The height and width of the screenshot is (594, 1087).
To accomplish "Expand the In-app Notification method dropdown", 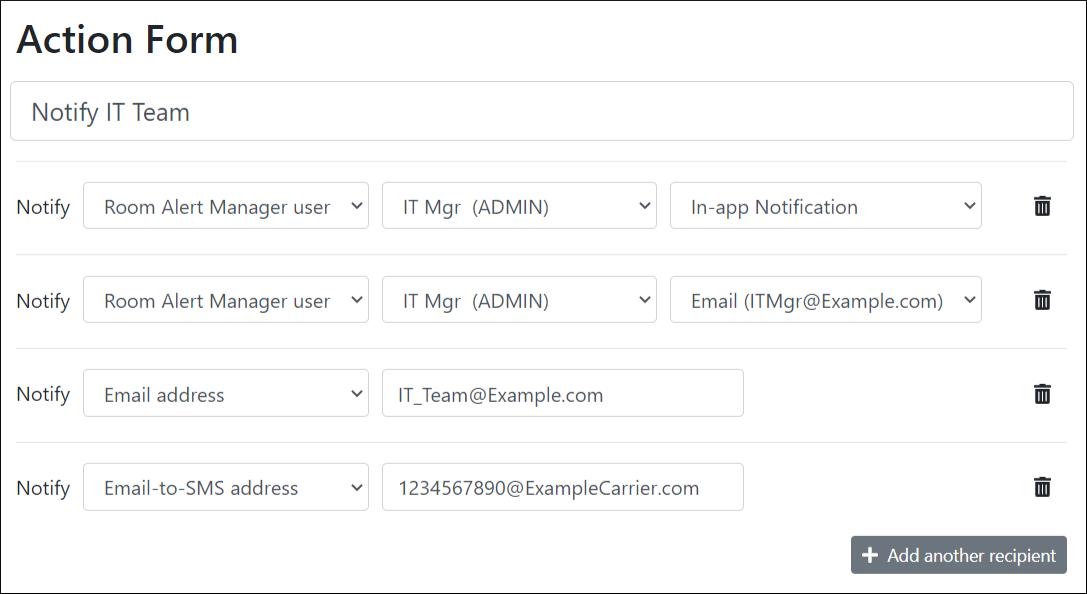I will [825, 206].
